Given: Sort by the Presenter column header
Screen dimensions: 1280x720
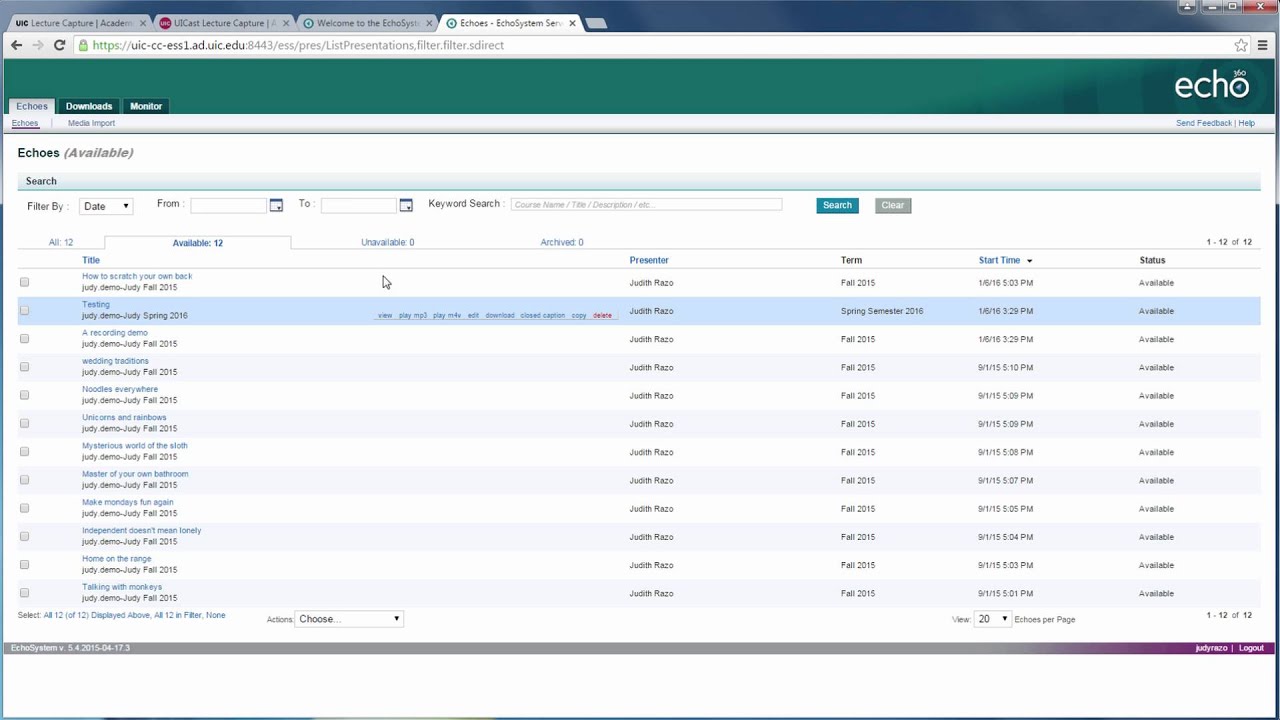Looking at the screenshot, I should 649,260.
